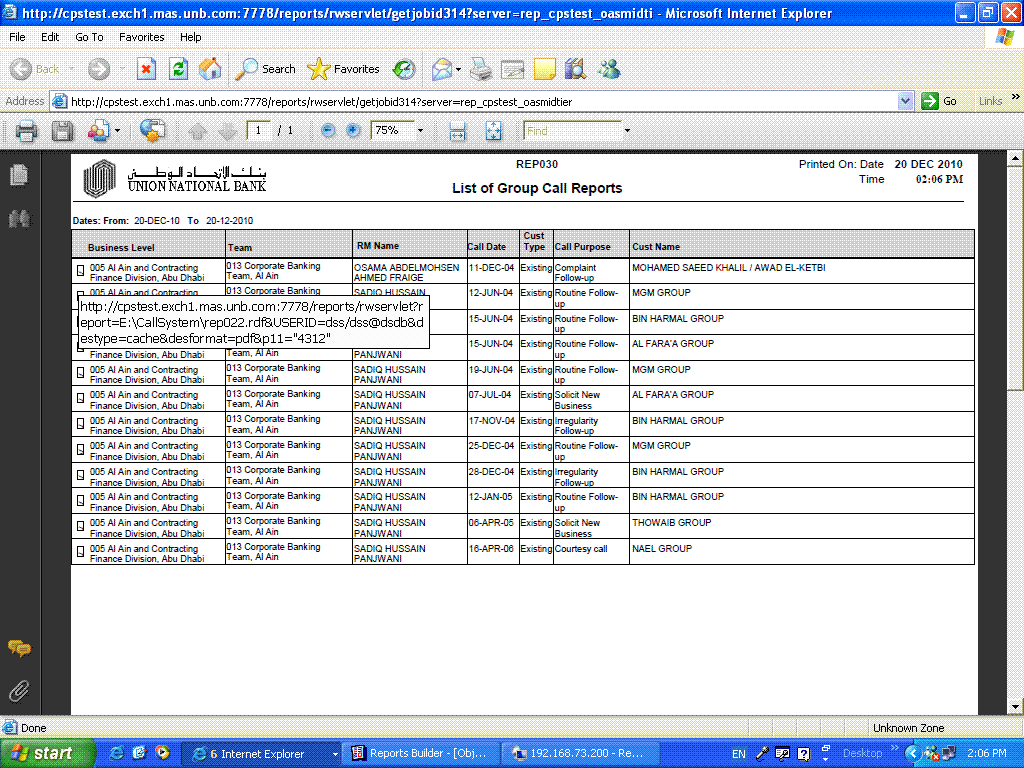Image resolution: width=1024 pixels, height=768 pixels.
Task: Expand the address bar URL dropdown
Action: (905, 101)
